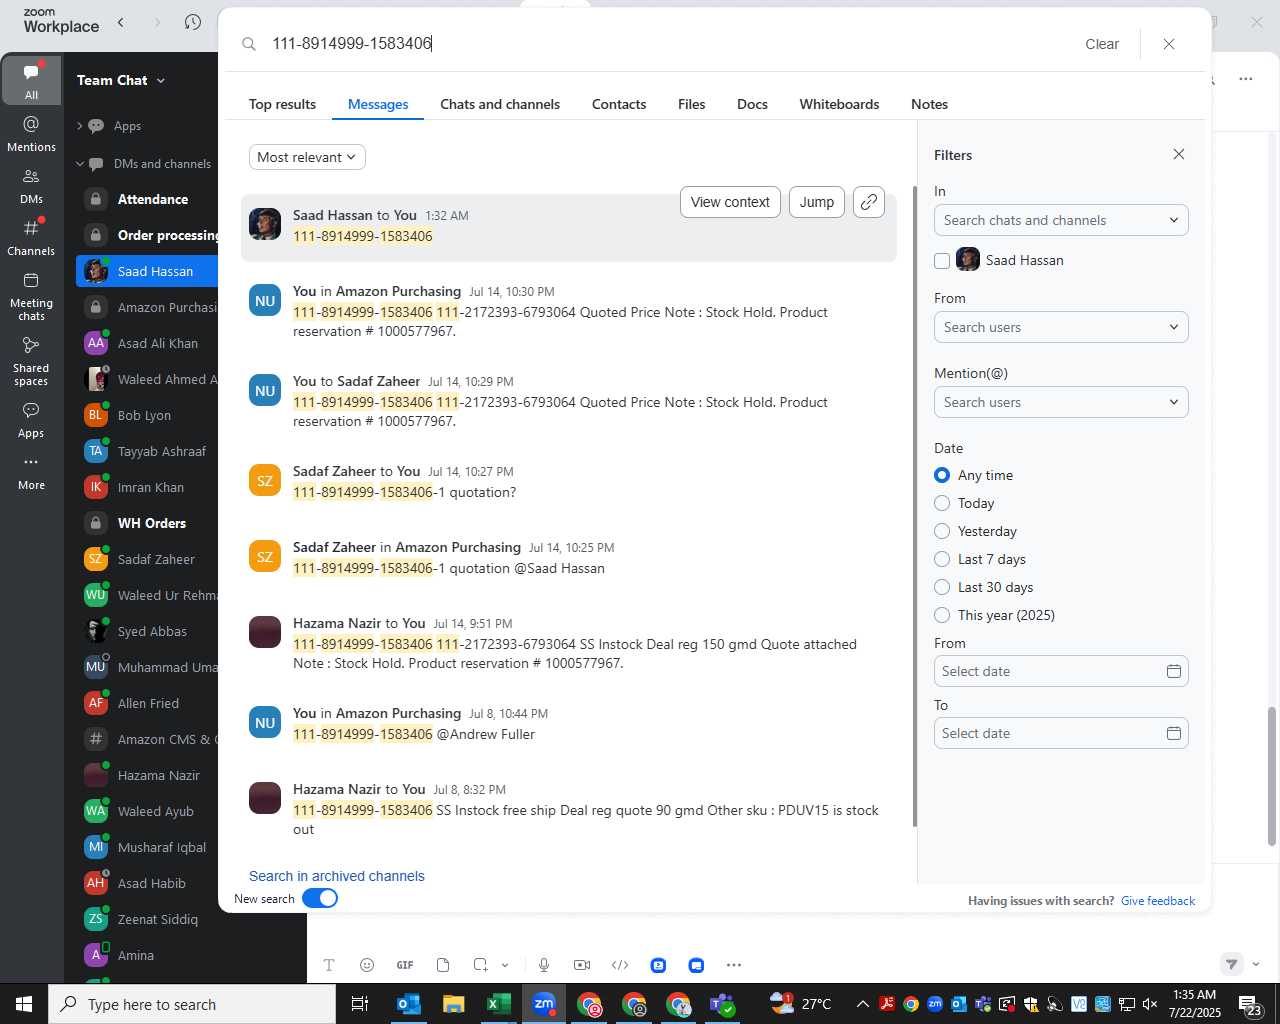Open the Most relevant sort dropdown
The height and width of the screenshot is (1024, 1280).
pyautogui.click(x=307, y=157)
